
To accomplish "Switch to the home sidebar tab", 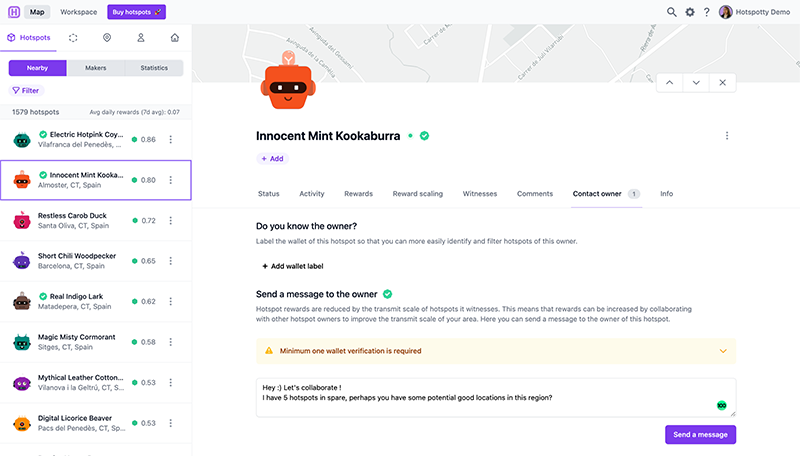I will coord(174,38).
